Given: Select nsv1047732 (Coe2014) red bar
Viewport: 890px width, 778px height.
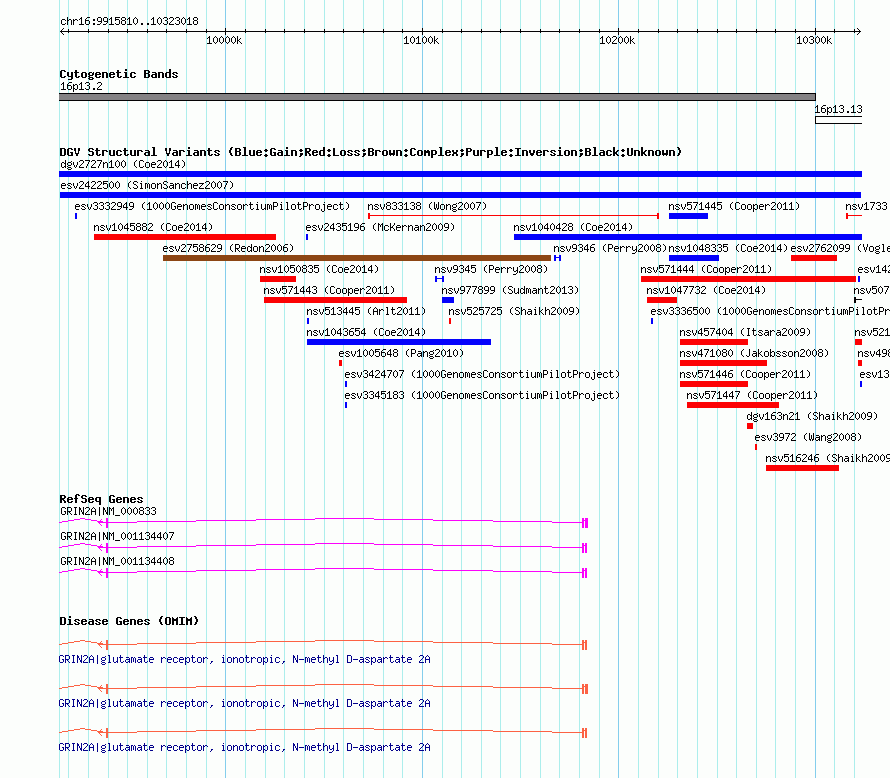Looking at the screenshot, I should click(662, 300).
